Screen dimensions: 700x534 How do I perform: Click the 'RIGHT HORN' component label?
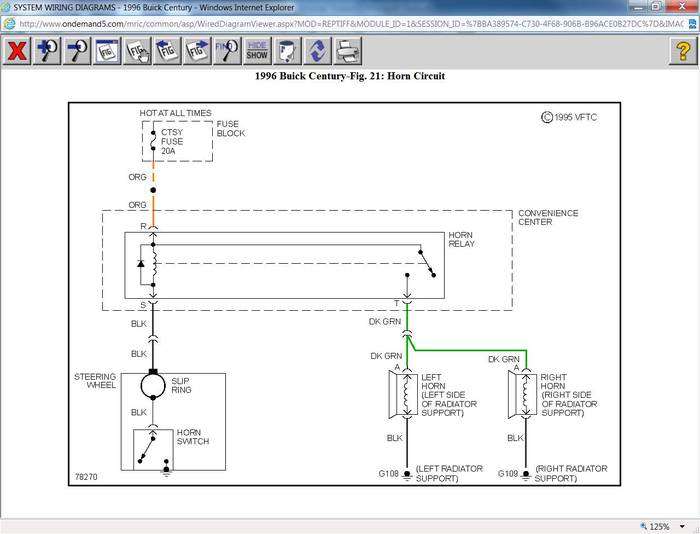553,381
